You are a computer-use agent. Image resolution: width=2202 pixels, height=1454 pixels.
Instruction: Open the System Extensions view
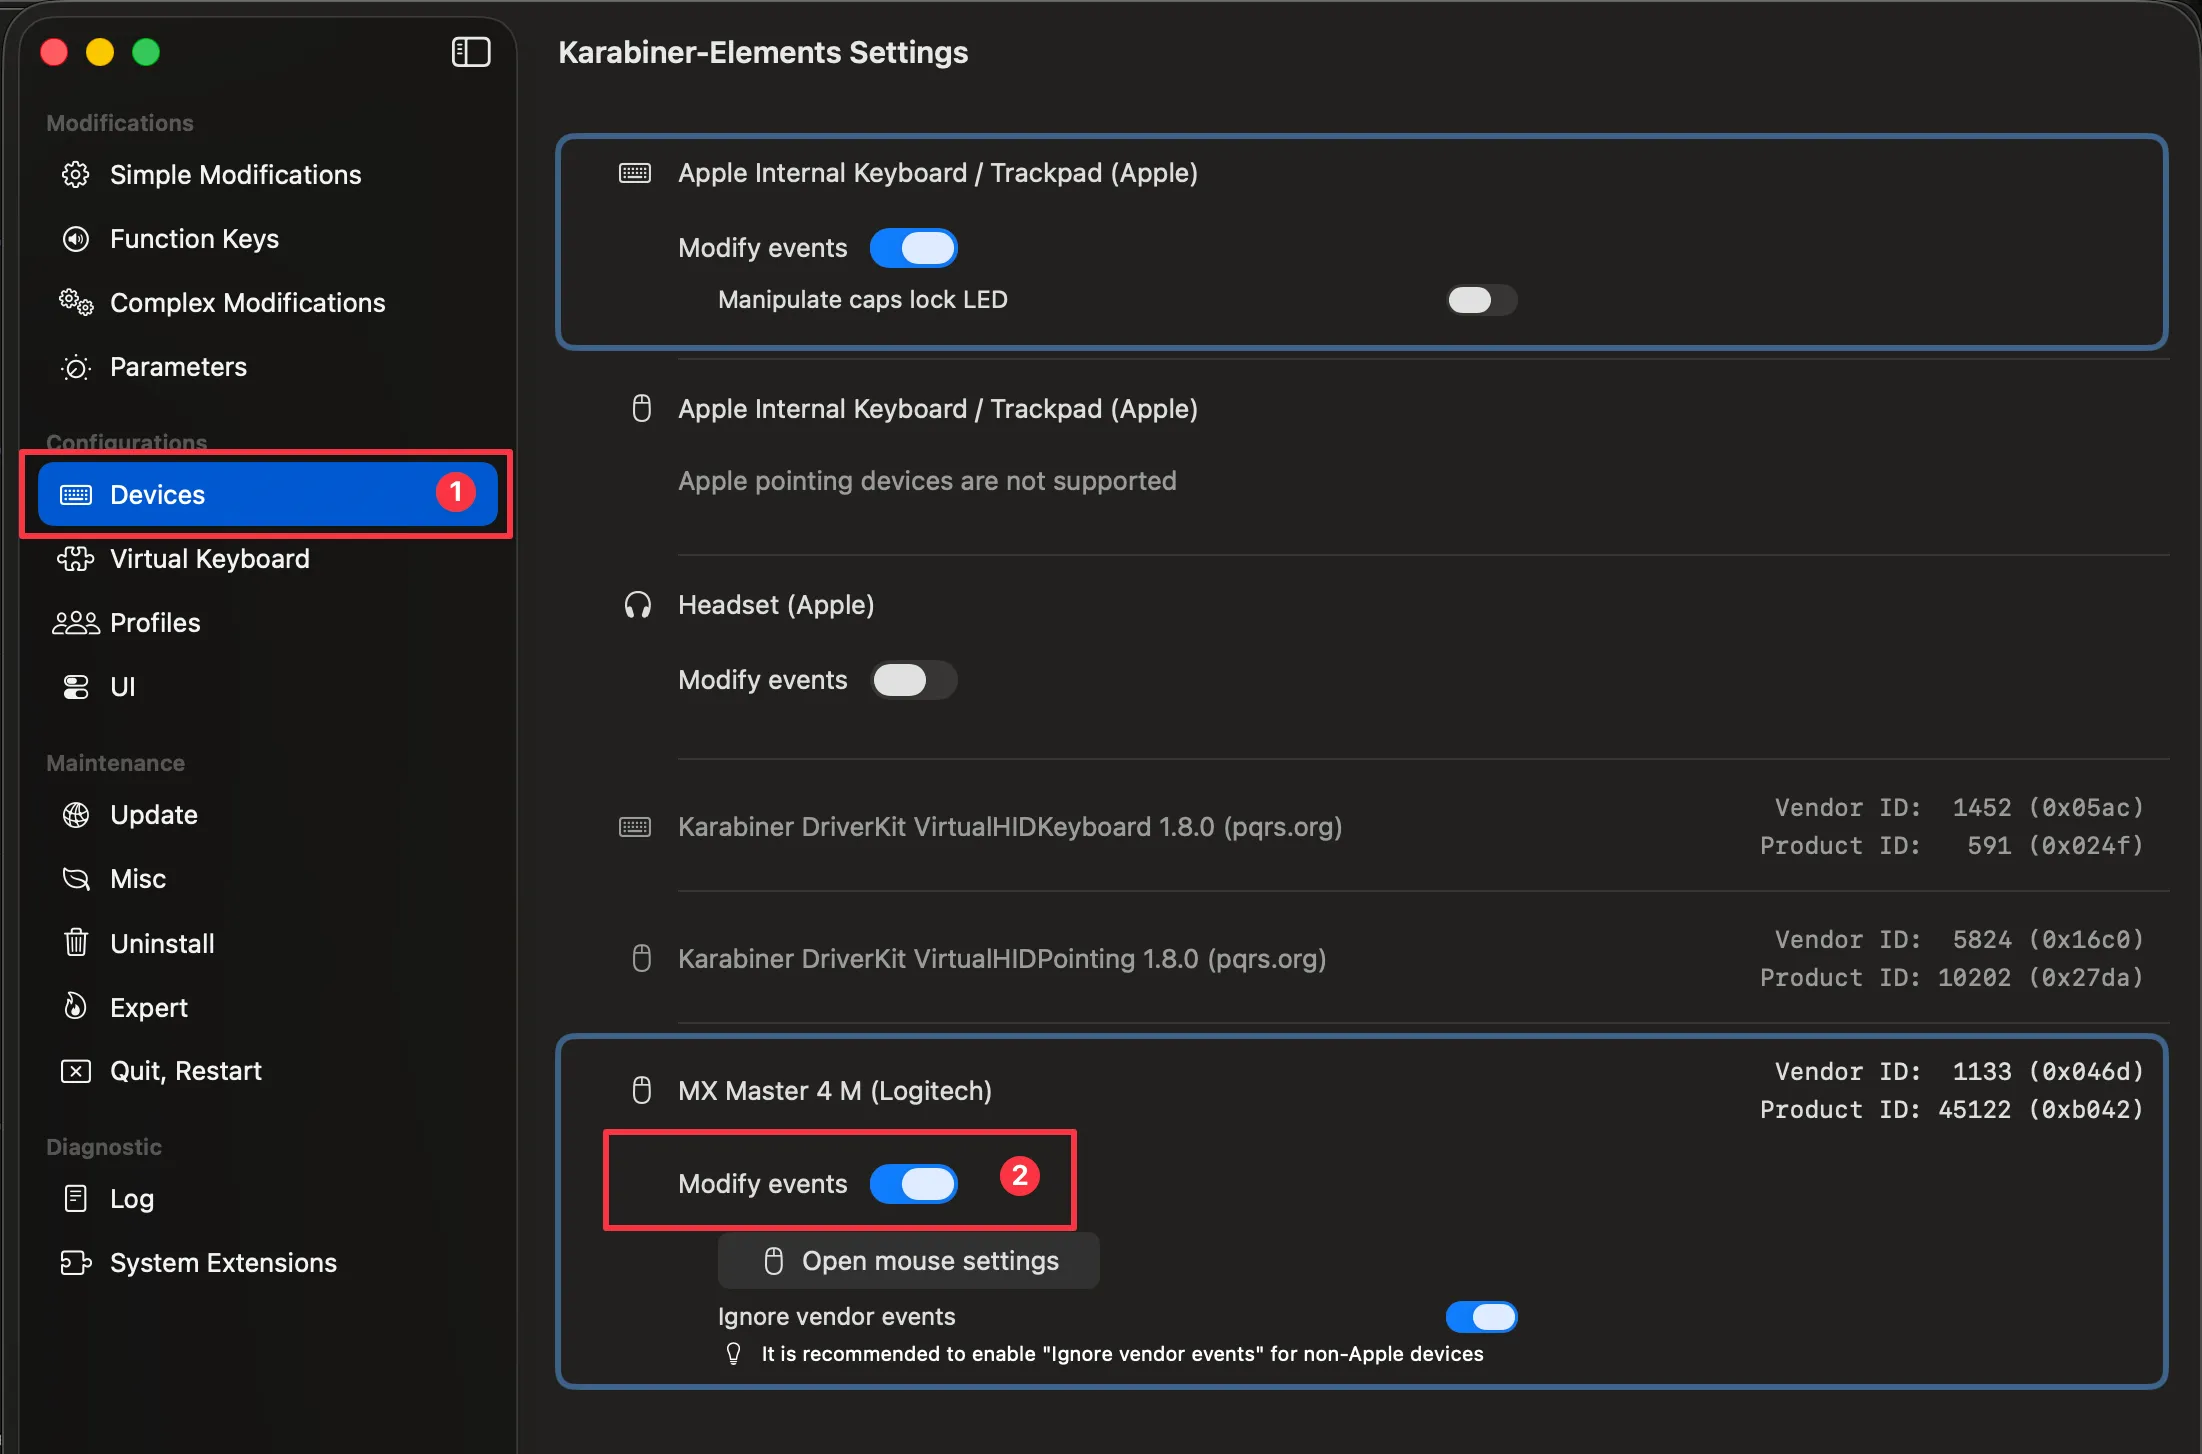223,1262
